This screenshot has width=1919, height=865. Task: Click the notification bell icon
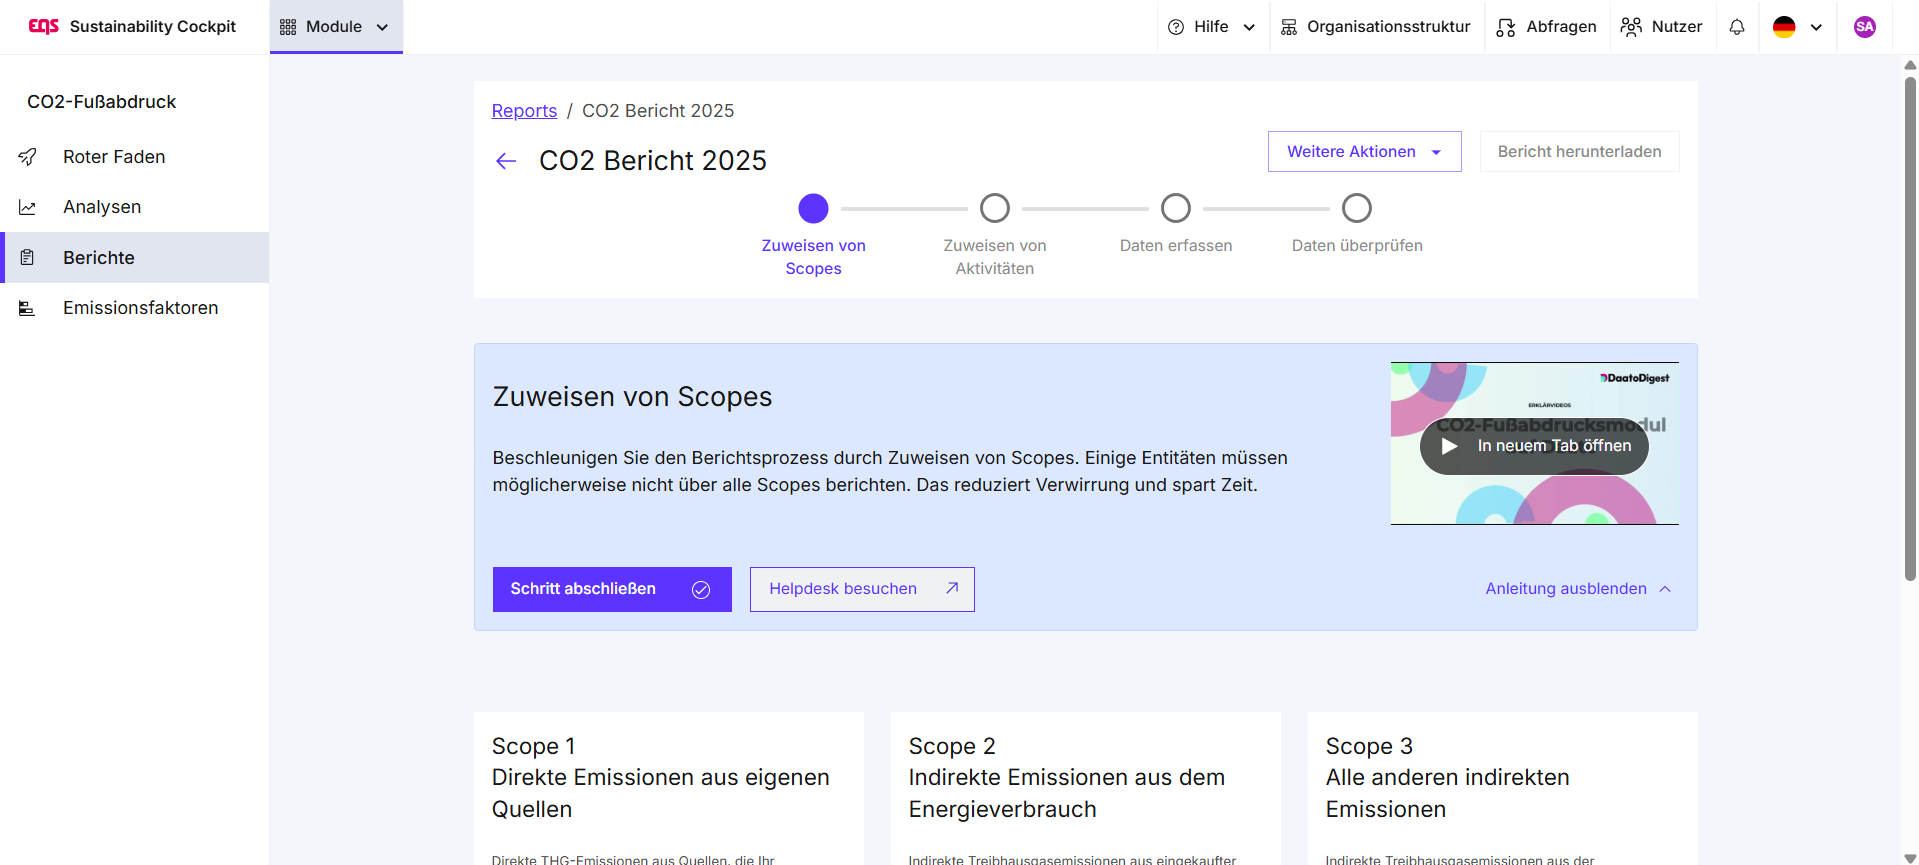[1737, 27]
